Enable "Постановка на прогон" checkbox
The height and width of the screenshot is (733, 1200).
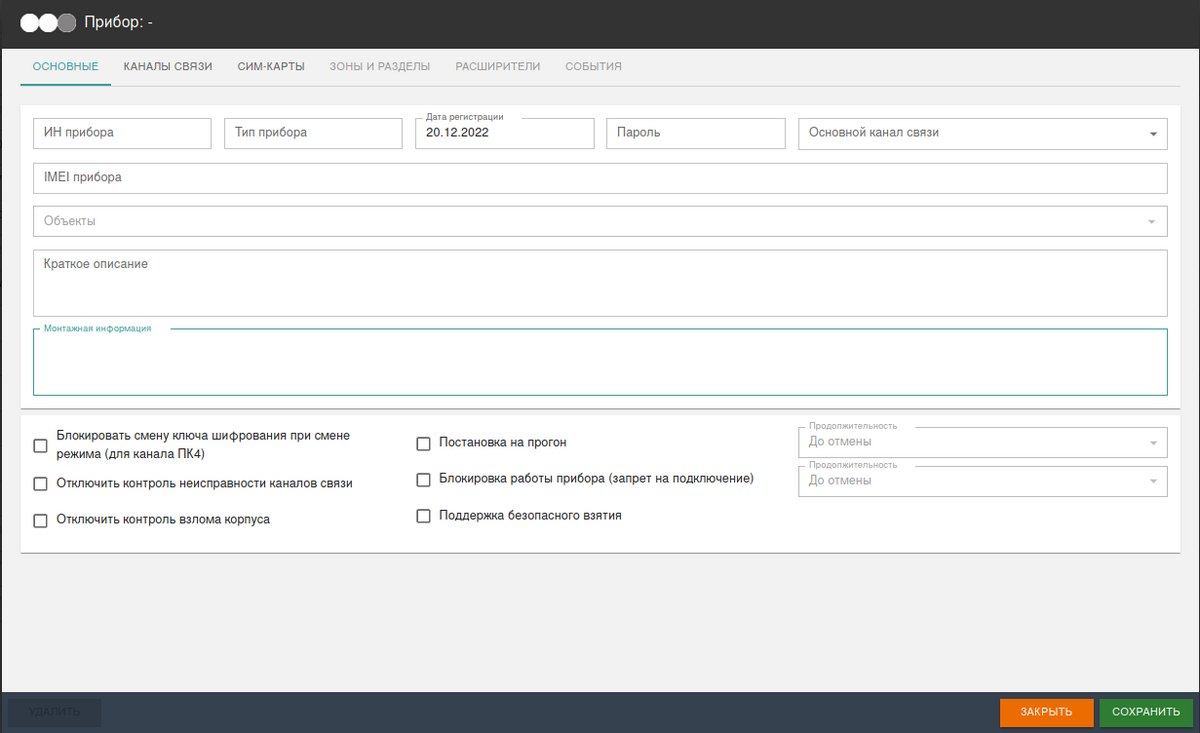tap(423, 443)
